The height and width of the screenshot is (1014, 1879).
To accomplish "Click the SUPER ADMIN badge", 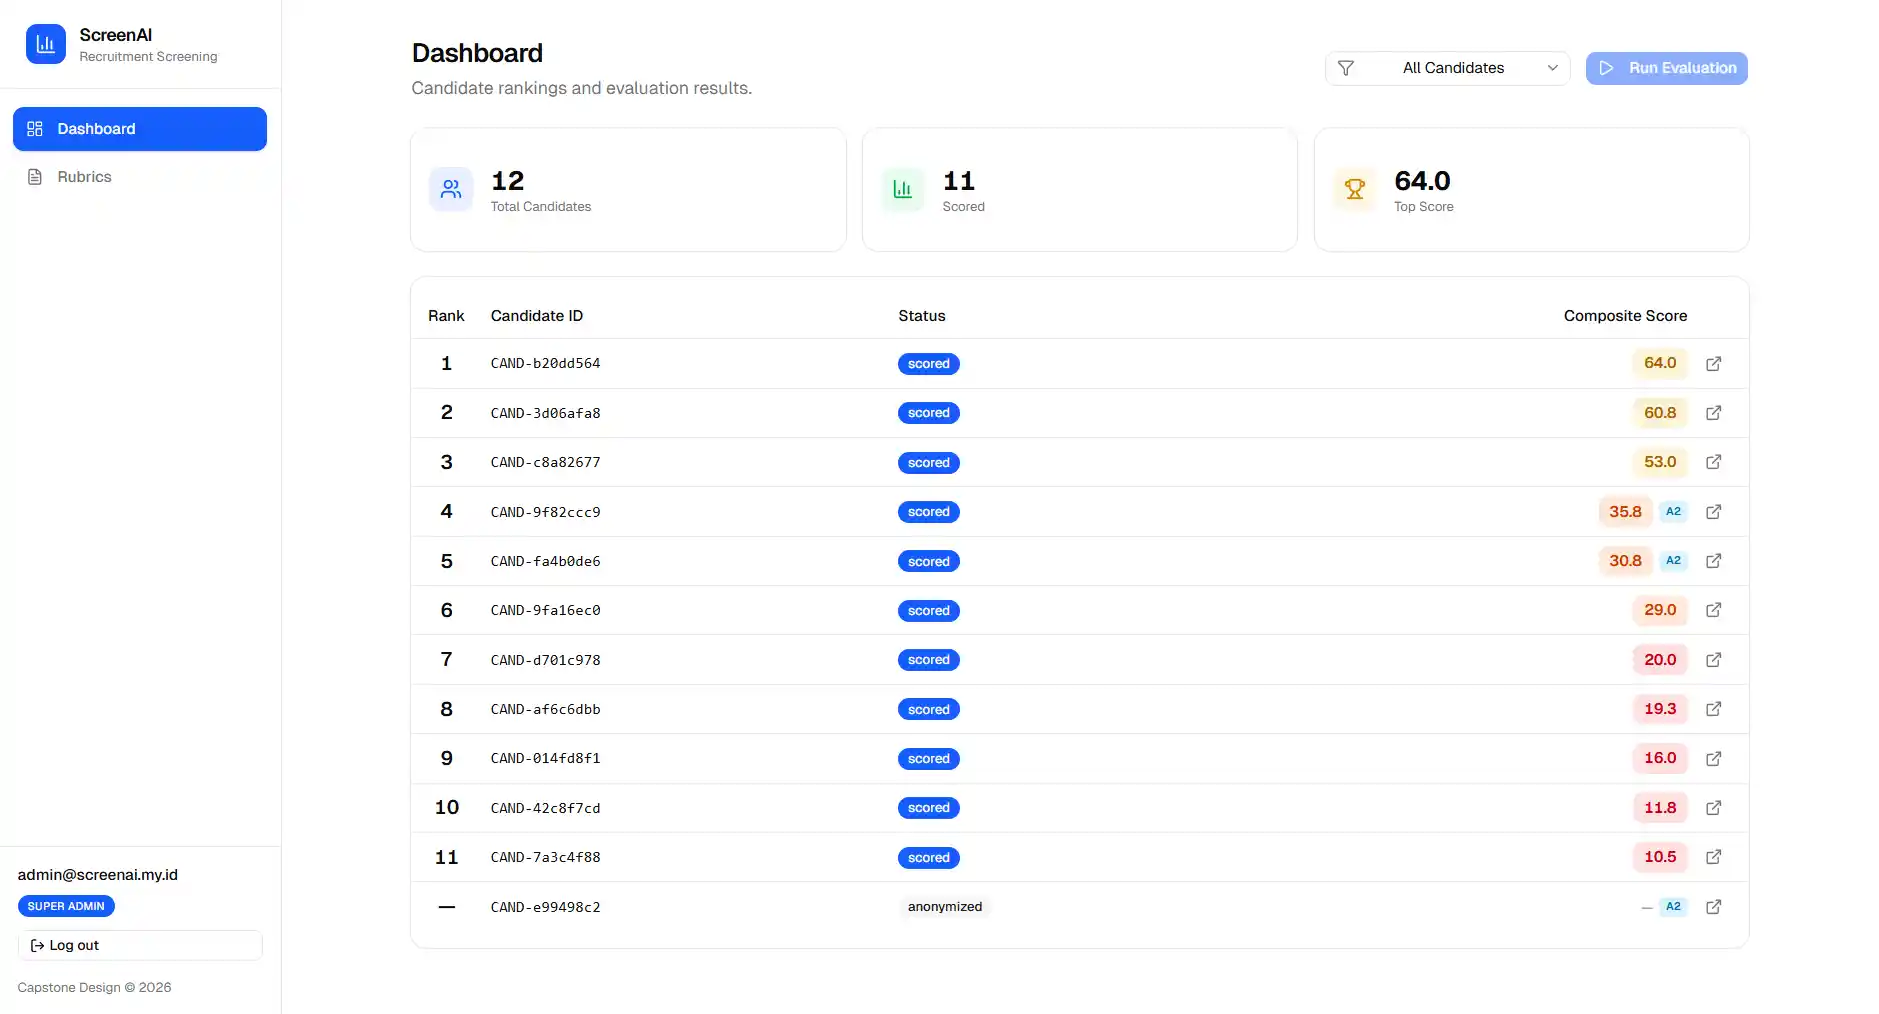I will 66,906.
